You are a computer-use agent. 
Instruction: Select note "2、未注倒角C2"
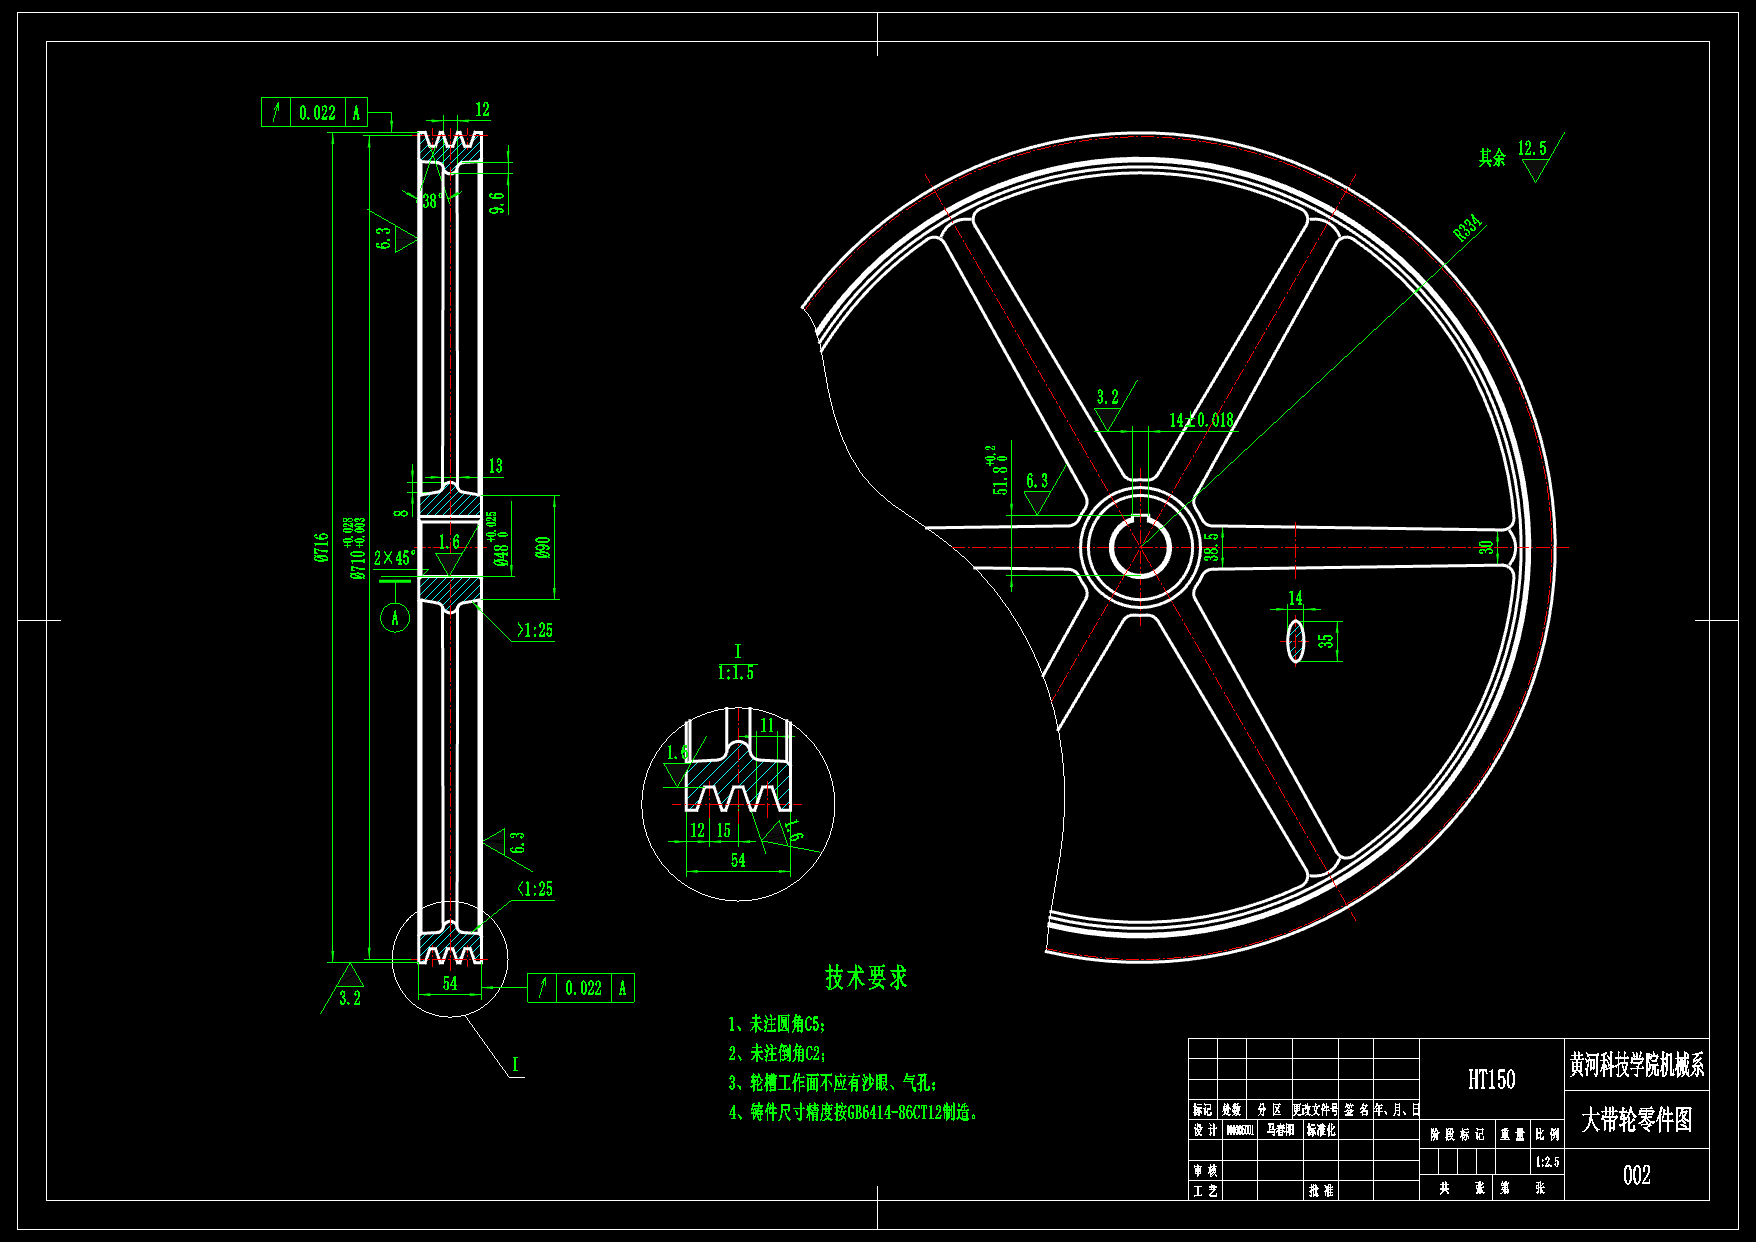(x=775, y=1053)
